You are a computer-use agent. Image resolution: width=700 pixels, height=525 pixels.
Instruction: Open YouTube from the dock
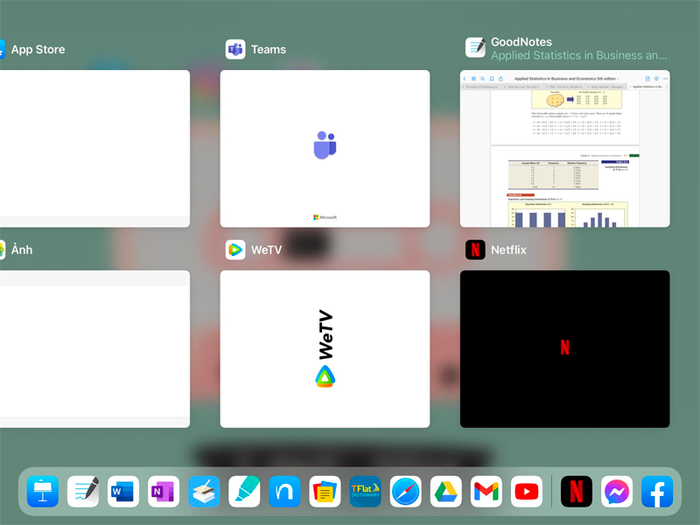click(x=526, y=491)
